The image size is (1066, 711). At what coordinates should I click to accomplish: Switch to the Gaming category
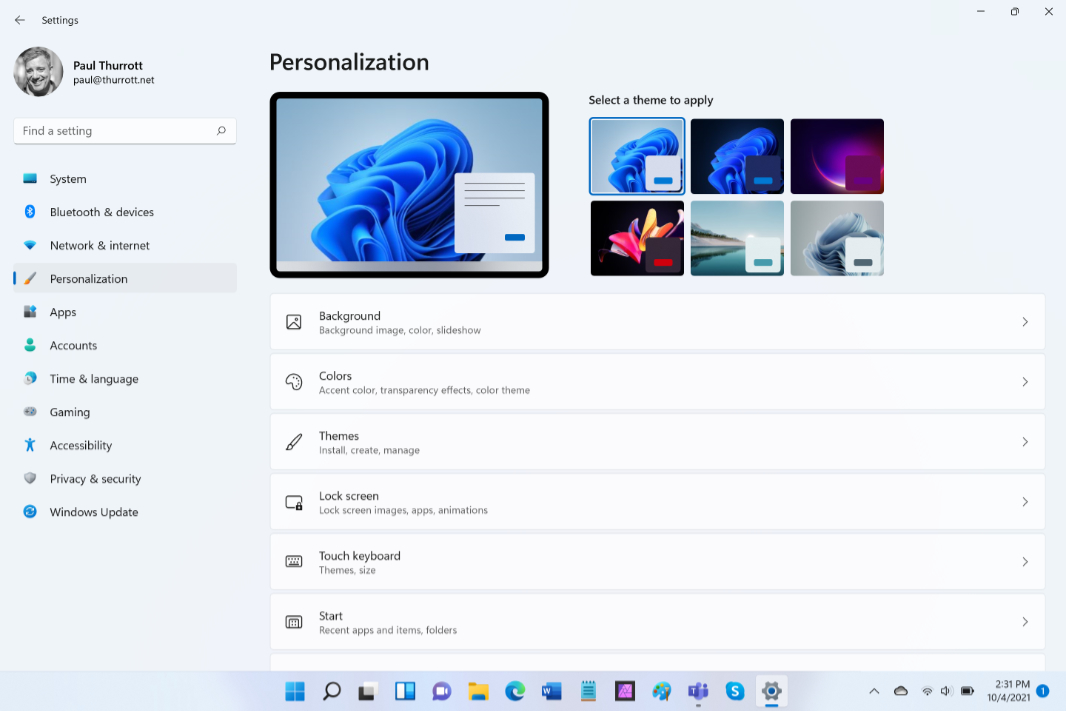click(x=69, y=412)
